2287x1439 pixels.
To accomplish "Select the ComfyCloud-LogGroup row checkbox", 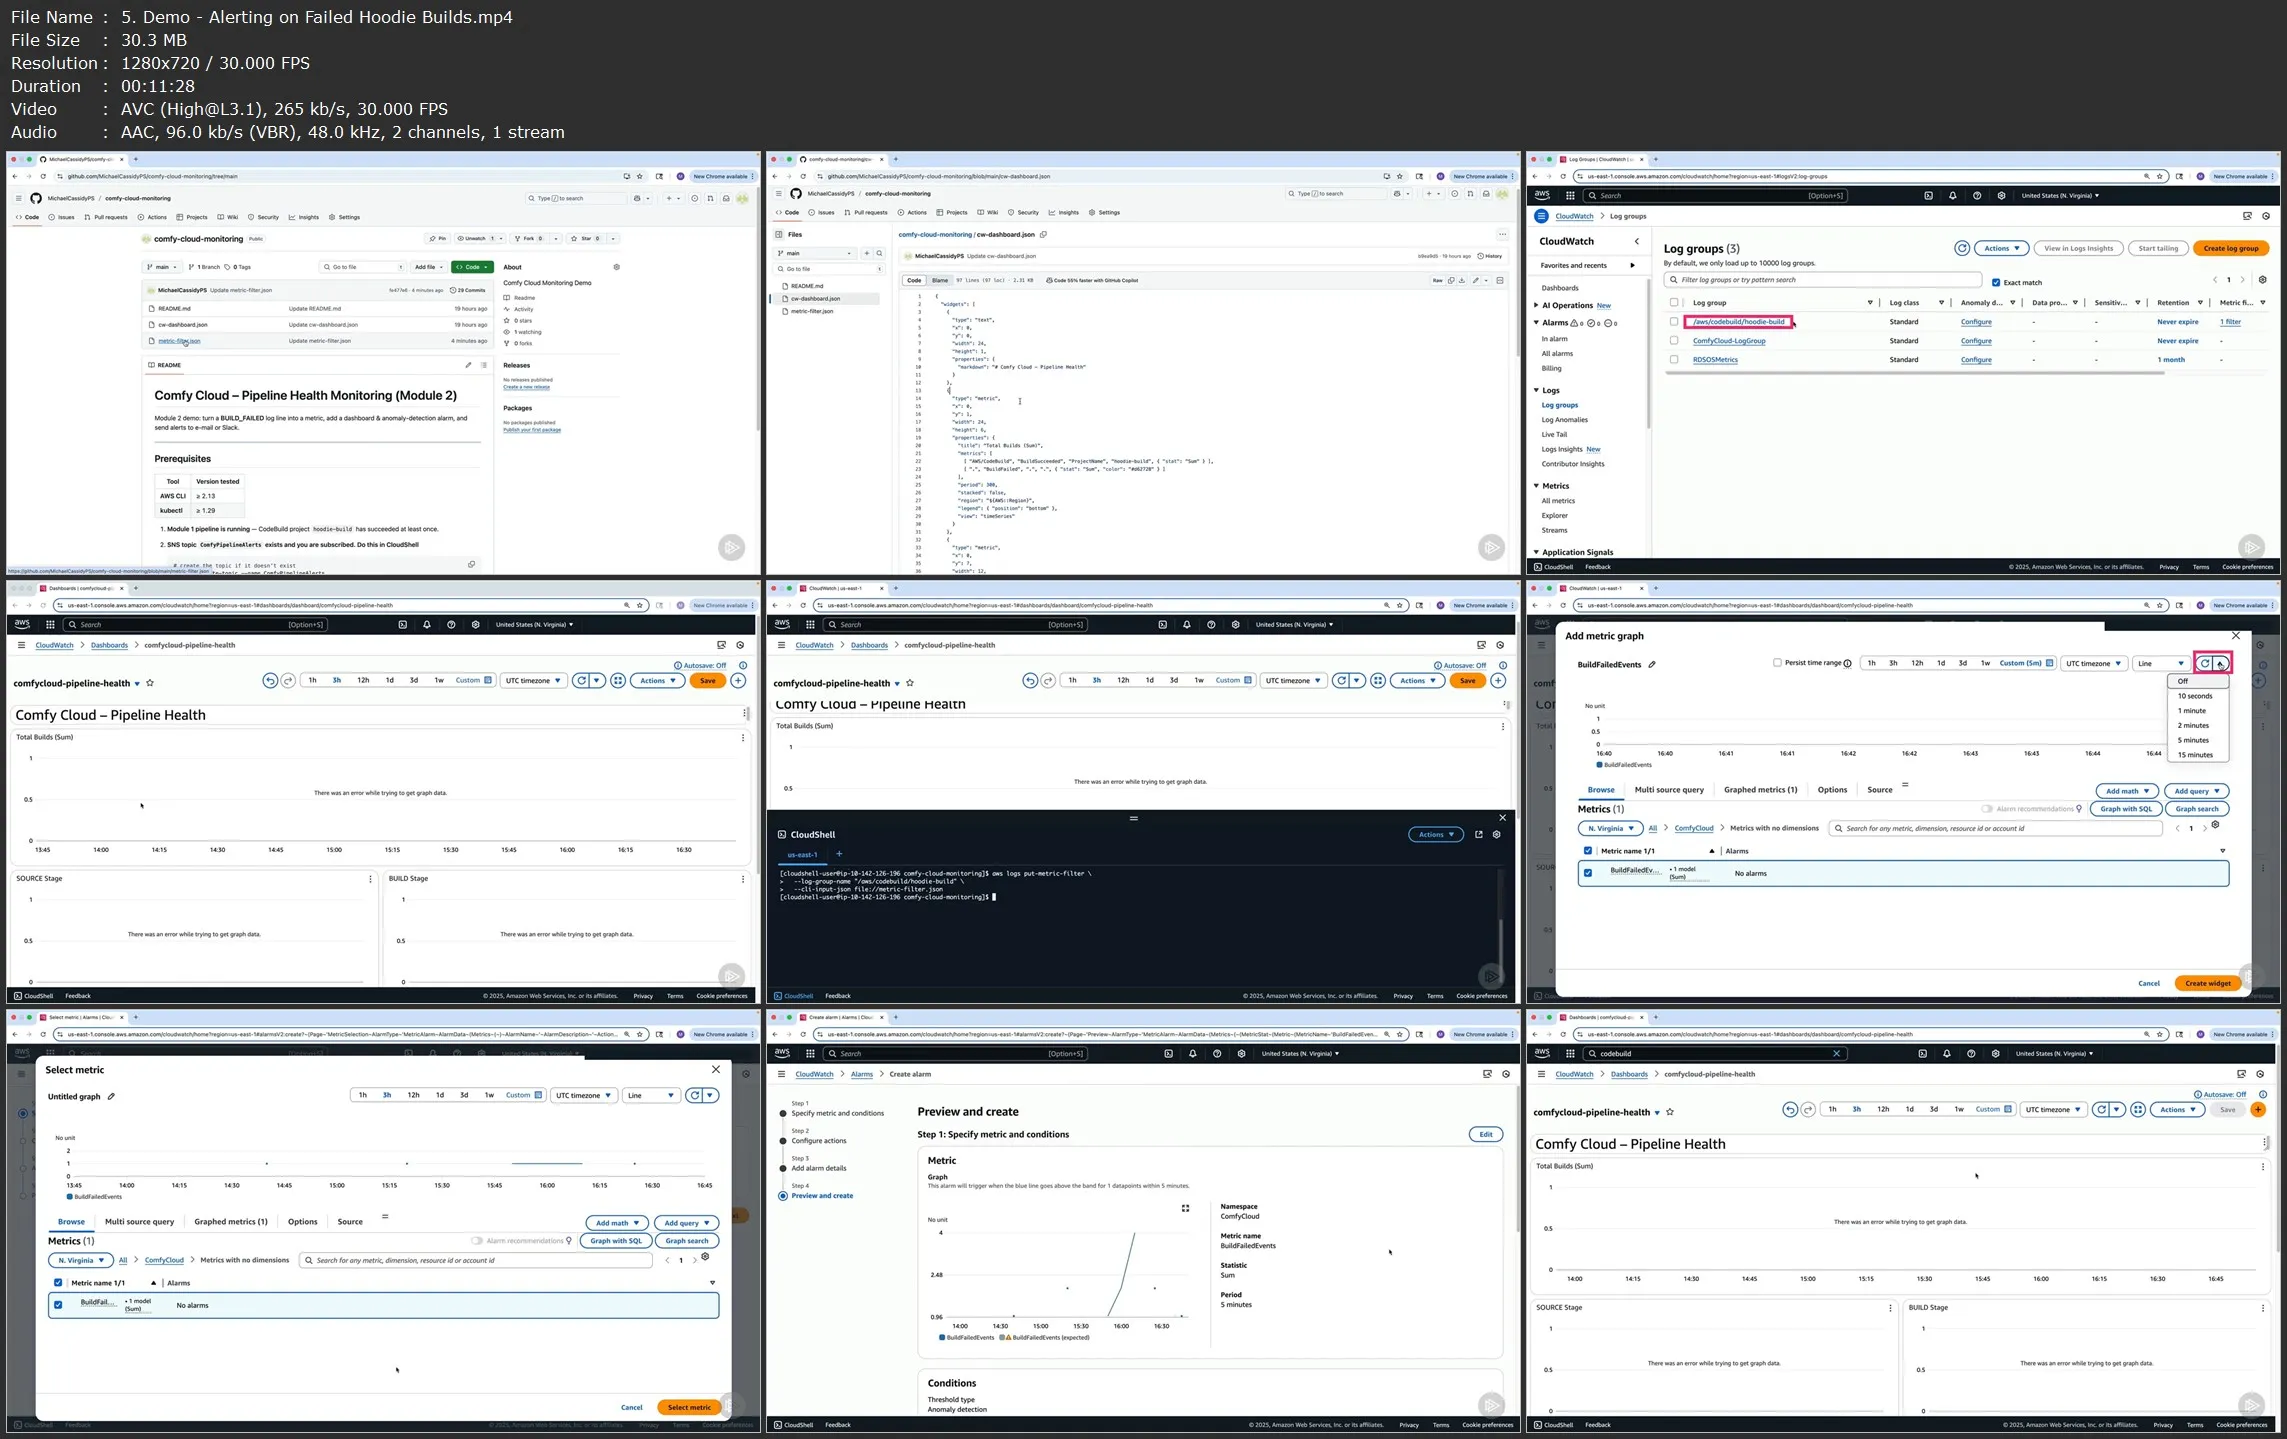I will tap(1674, 341).
